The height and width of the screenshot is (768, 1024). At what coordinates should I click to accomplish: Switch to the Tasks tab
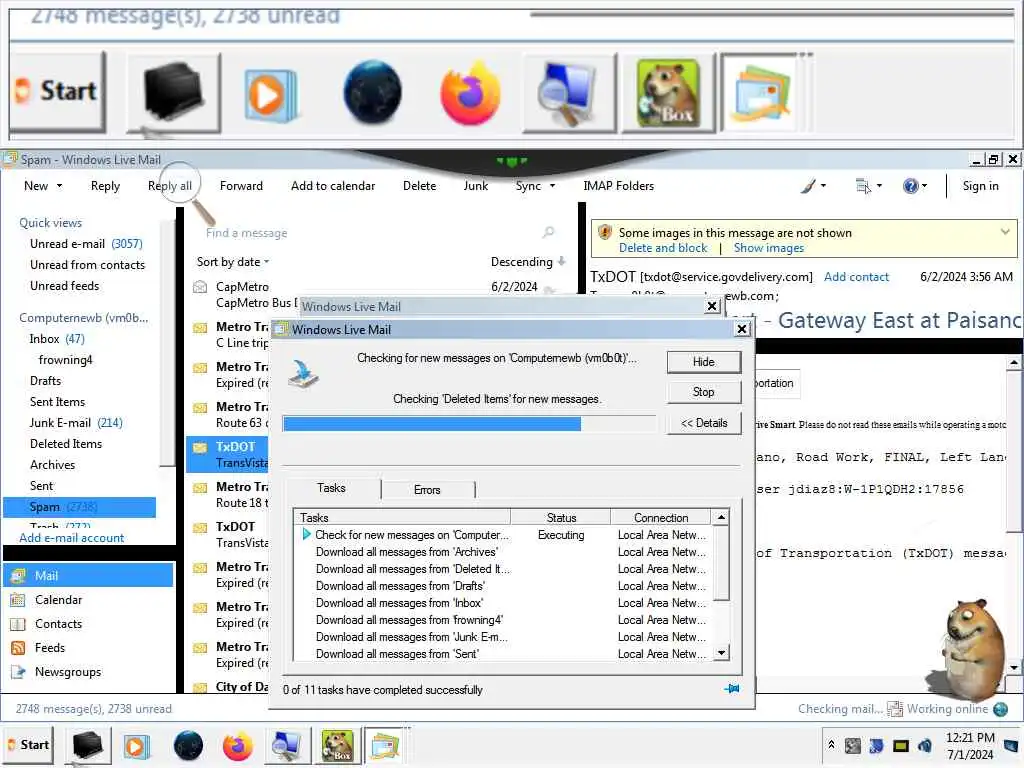(x=332, y=488)
